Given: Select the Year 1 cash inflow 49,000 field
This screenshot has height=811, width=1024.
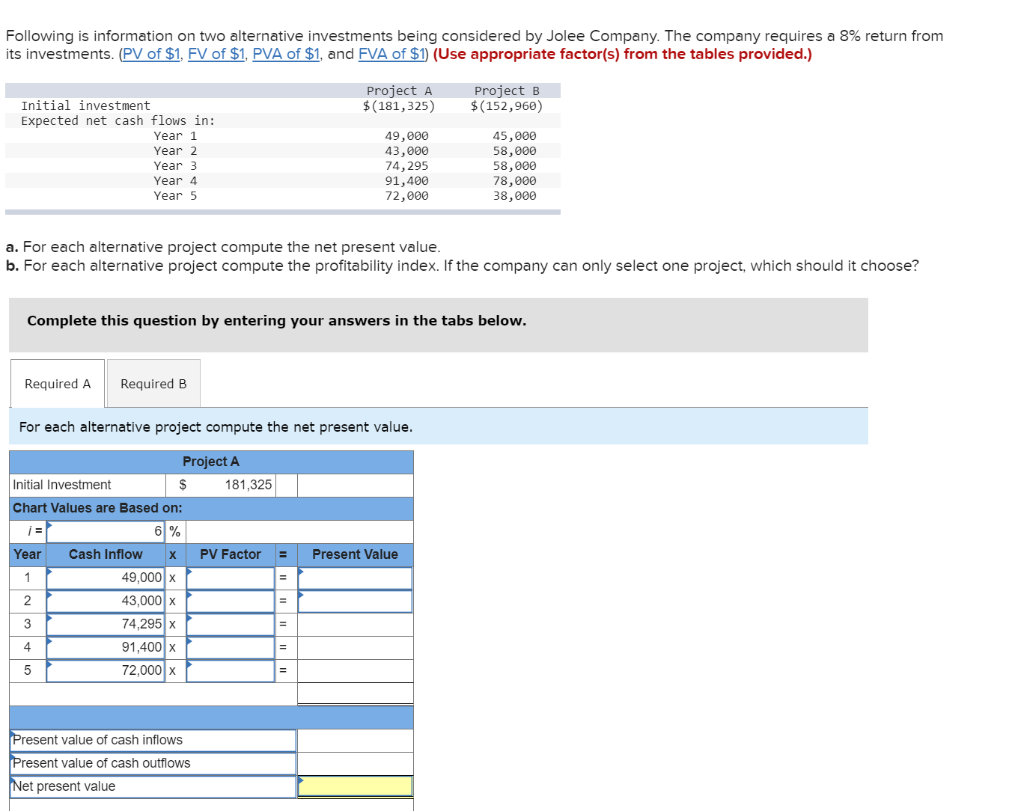Looking at the screenshot, I should (106, 578).
